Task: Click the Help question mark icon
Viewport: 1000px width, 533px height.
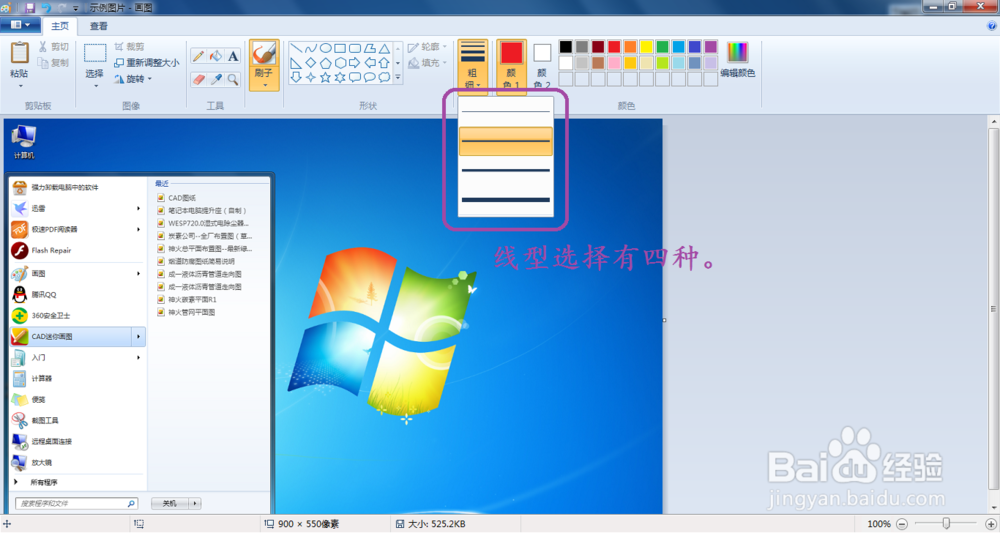Action: coord(992,26)
